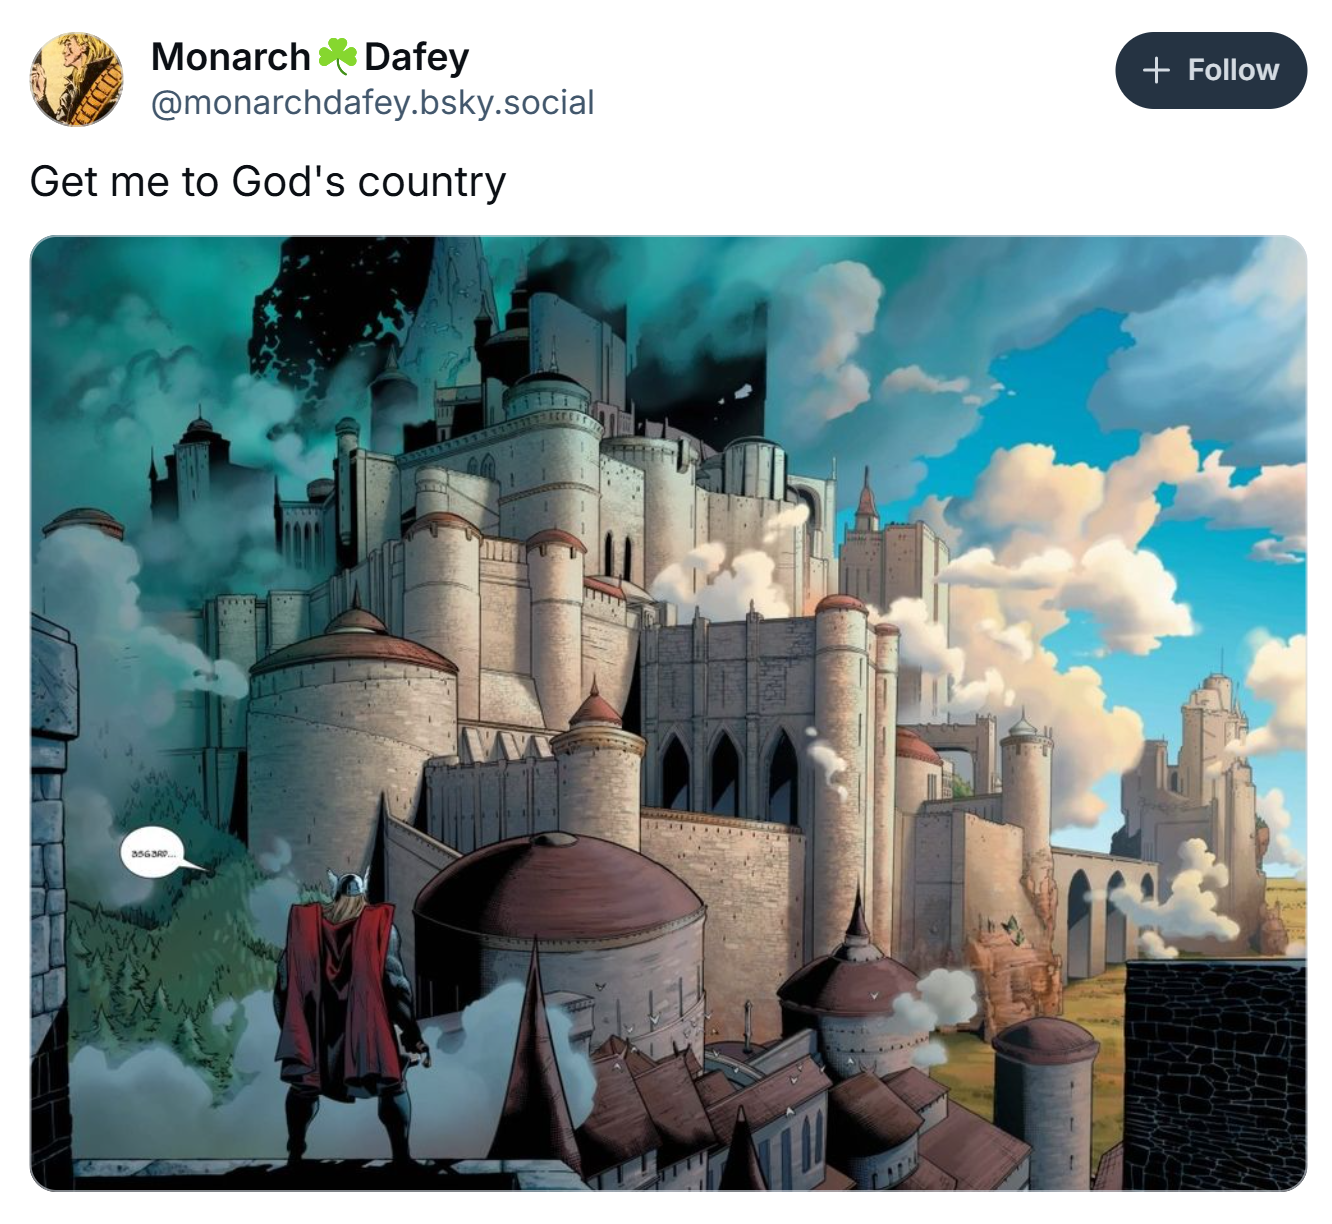Click the shamrock emoji in the display name
The width and height of the screenshot is (1332, 1224).
pos(337,57)
